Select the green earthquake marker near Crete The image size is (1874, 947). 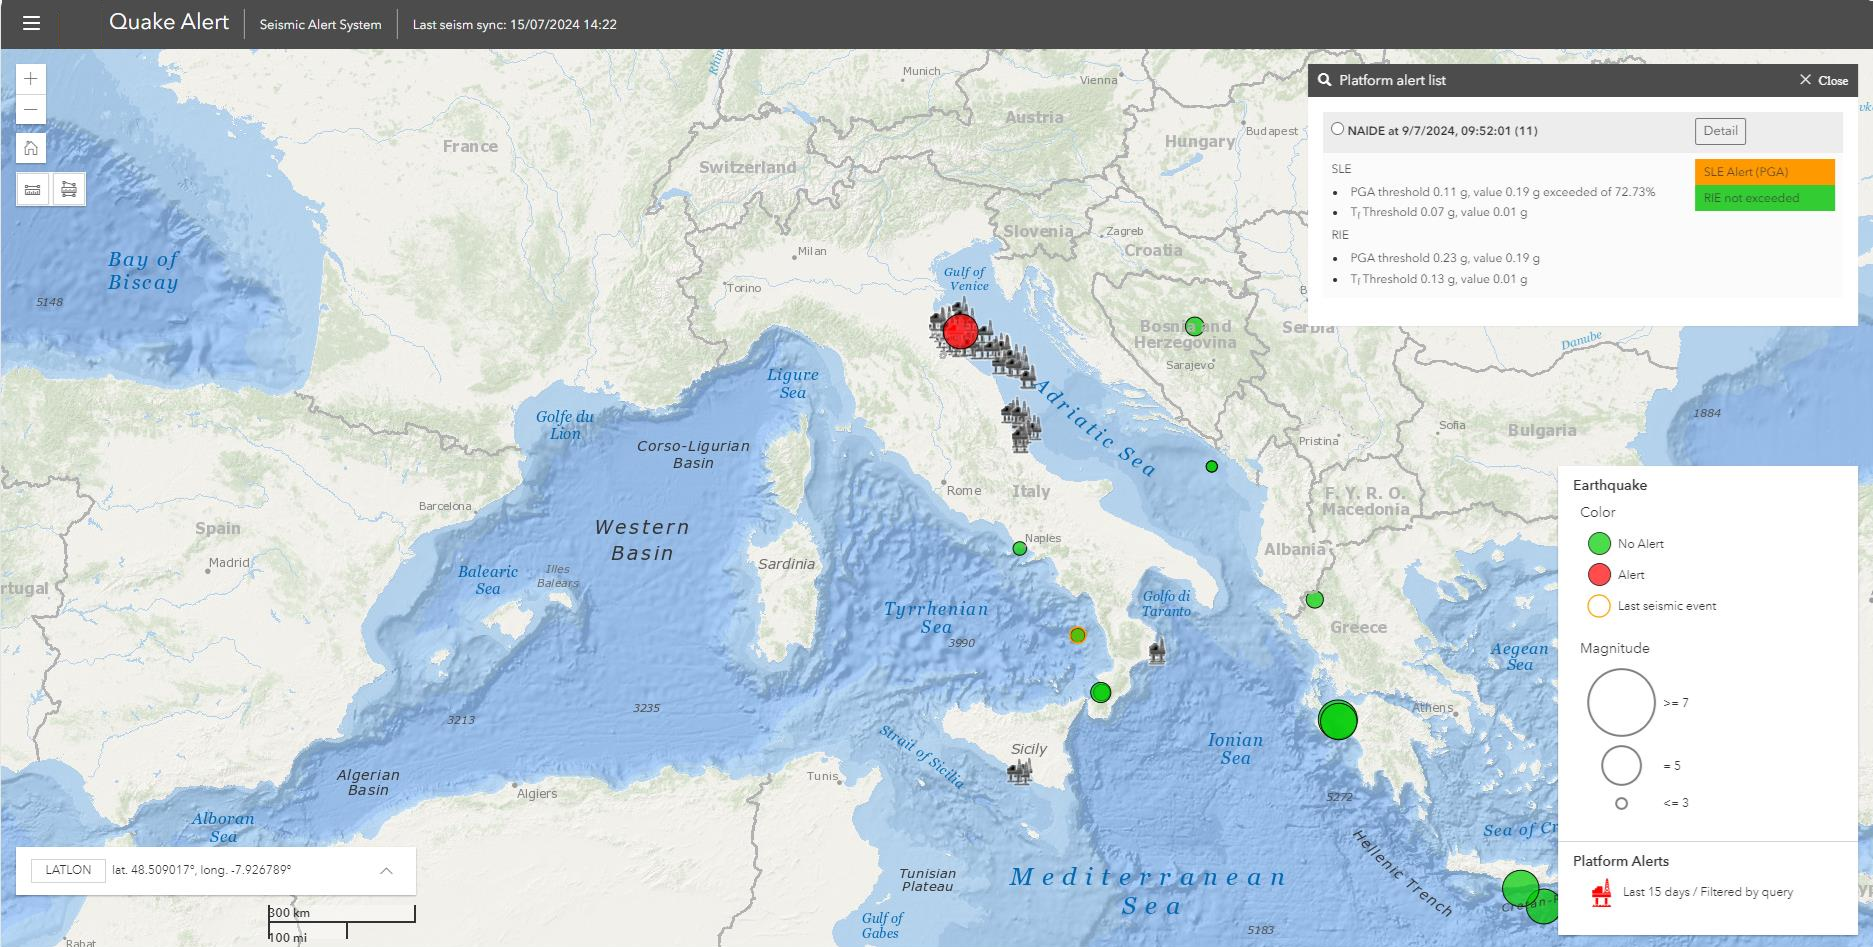[x=1519, y=887]
